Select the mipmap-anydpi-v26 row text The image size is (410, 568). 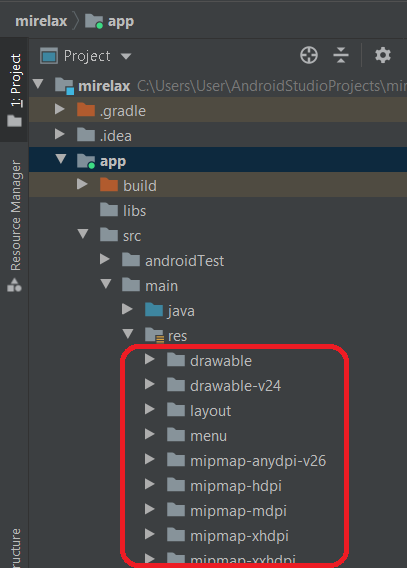coord(258,461)
